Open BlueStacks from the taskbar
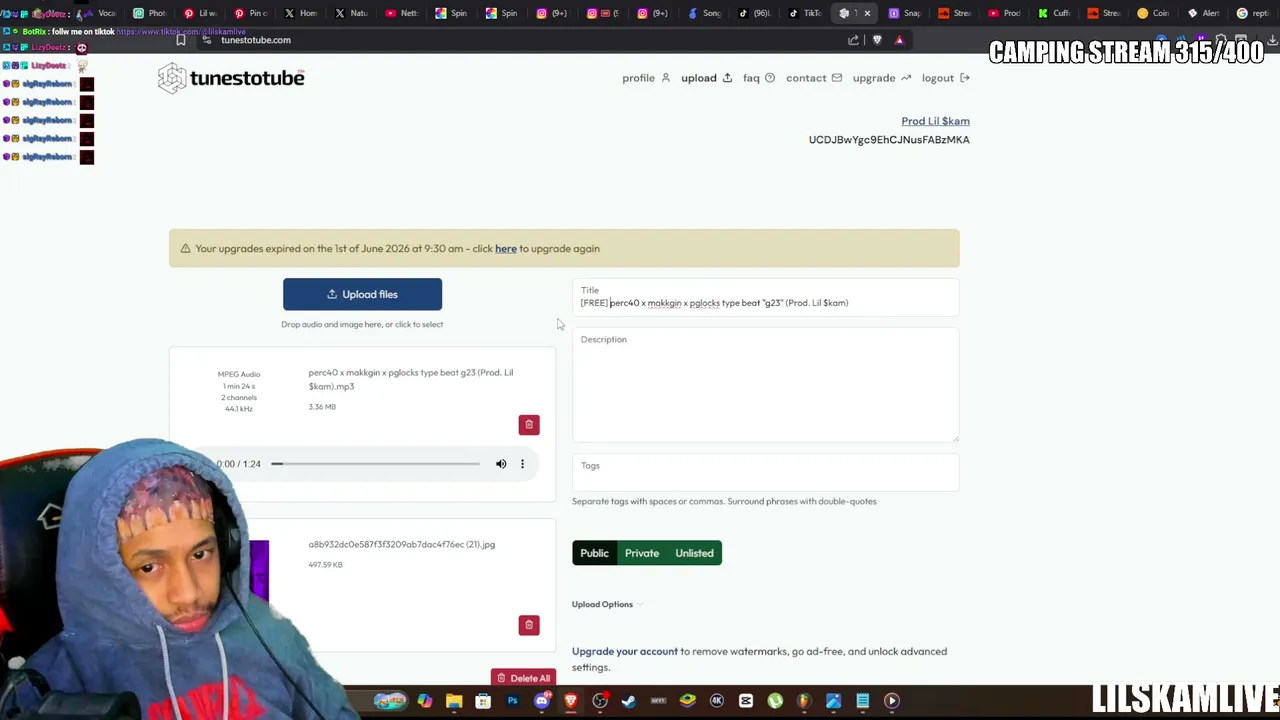The height and width of the screenshot is (720, 1280). coord(688,701)
